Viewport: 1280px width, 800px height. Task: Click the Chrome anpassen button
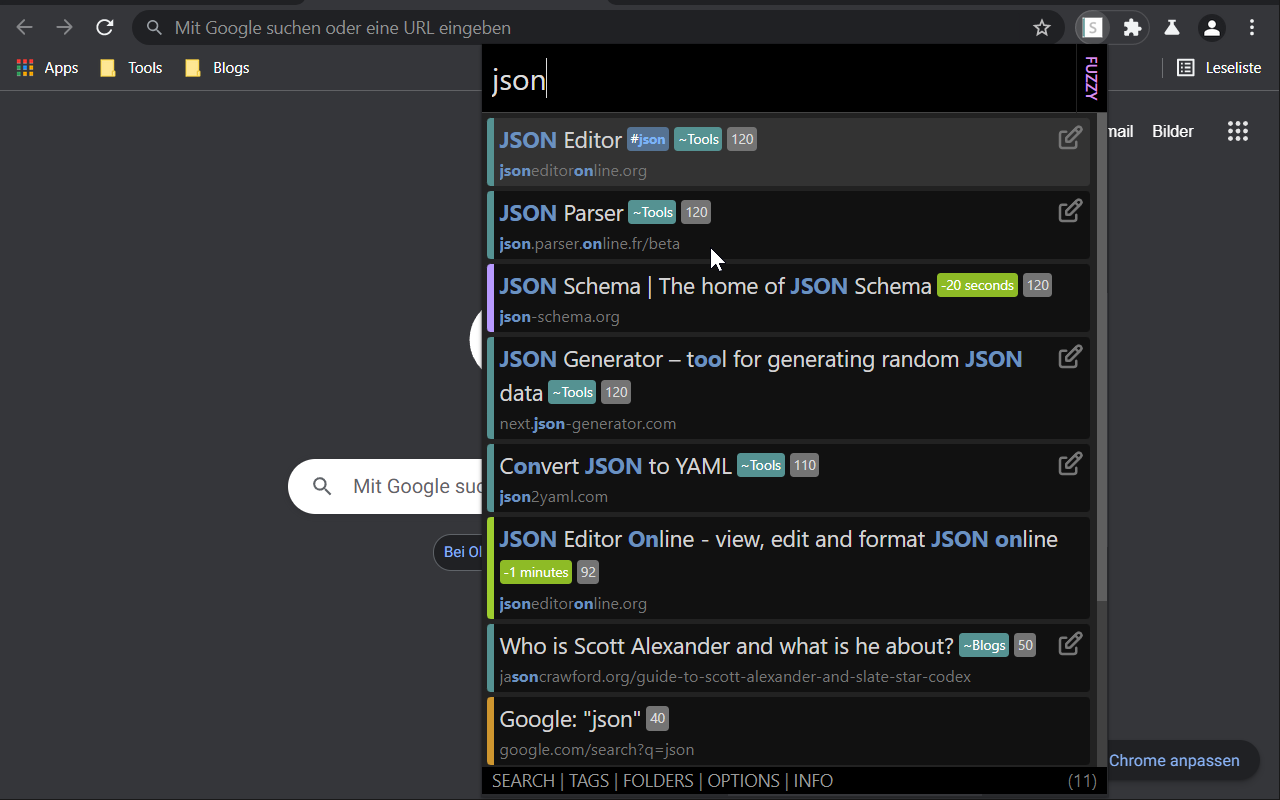click(1174, 760)
